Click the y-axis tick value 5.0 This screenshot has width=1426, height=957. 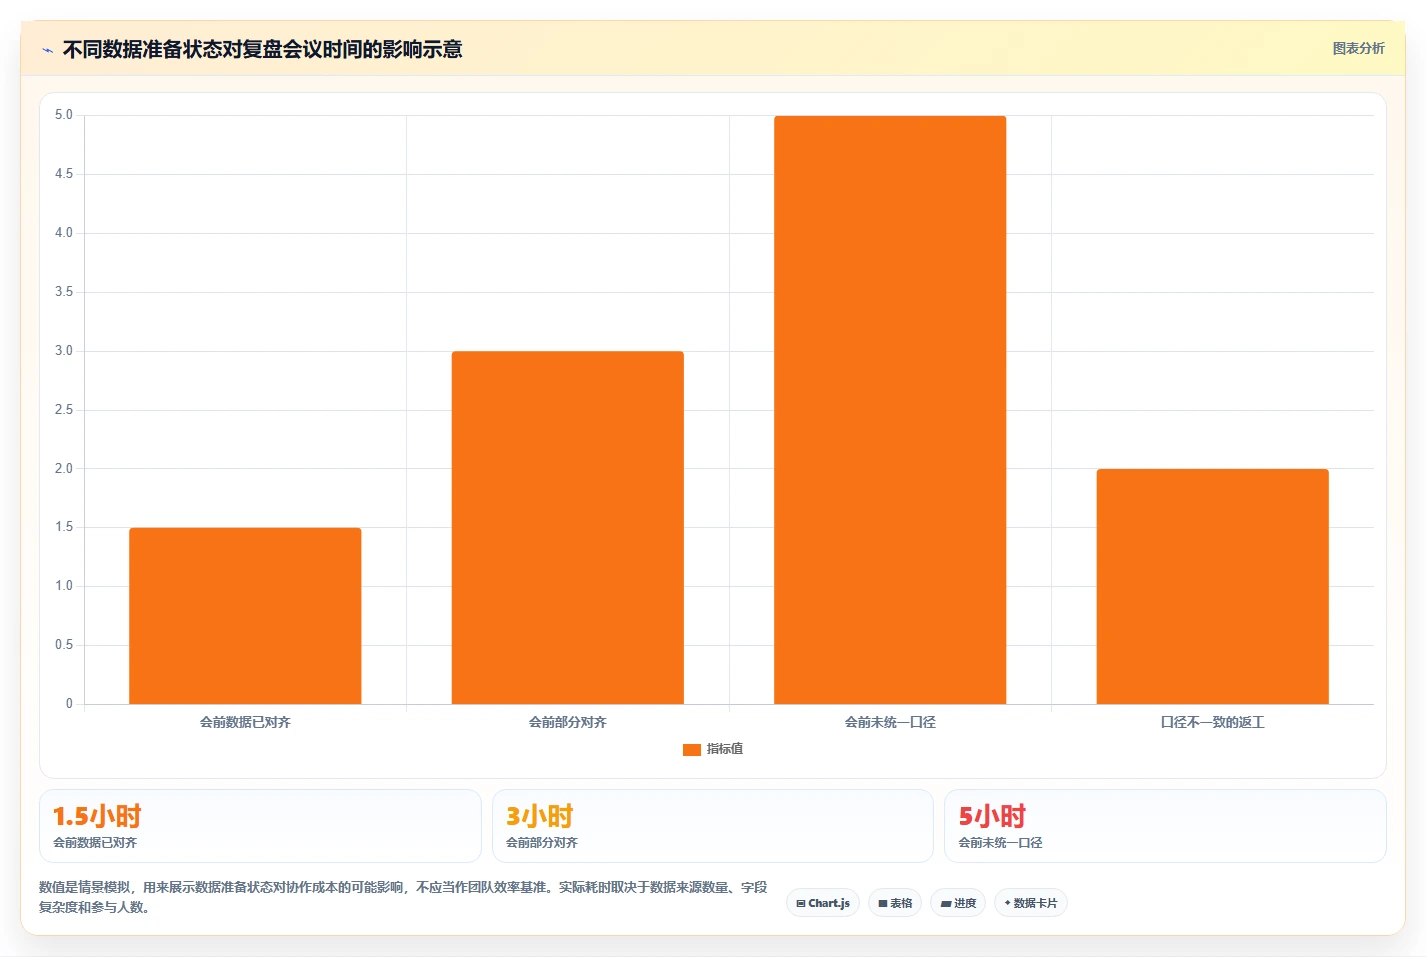[64, 115]
